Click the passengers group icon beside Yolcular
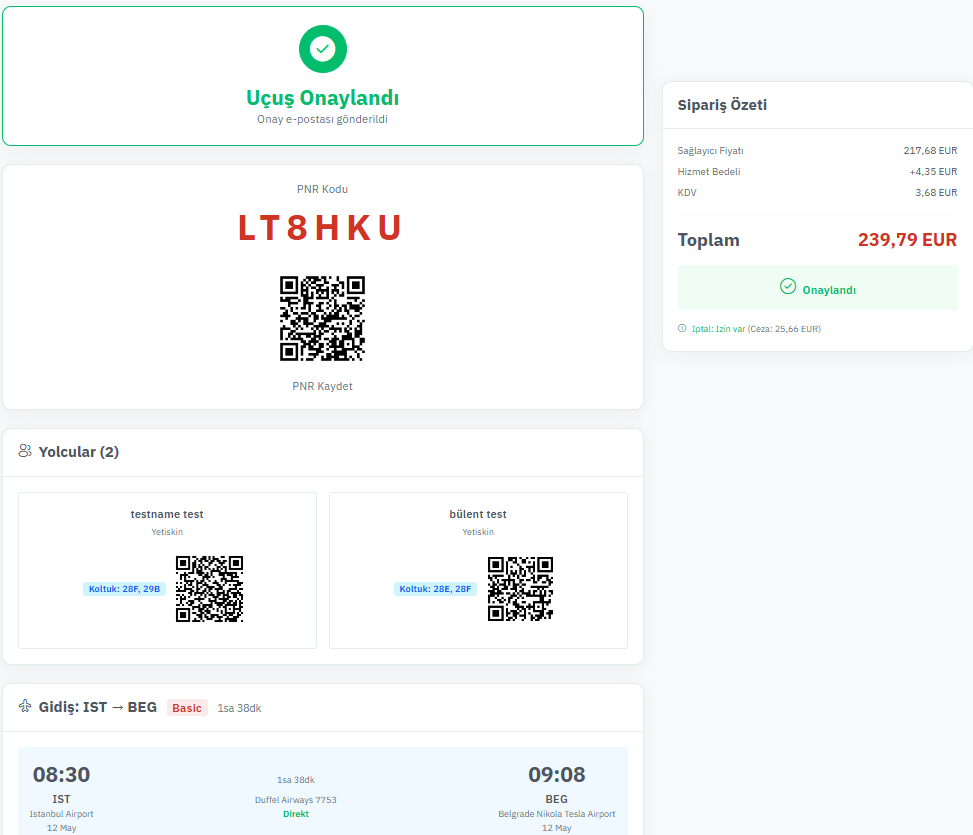Image resolution: width=973 pixels, height=835 pixels. click(25, 451)
